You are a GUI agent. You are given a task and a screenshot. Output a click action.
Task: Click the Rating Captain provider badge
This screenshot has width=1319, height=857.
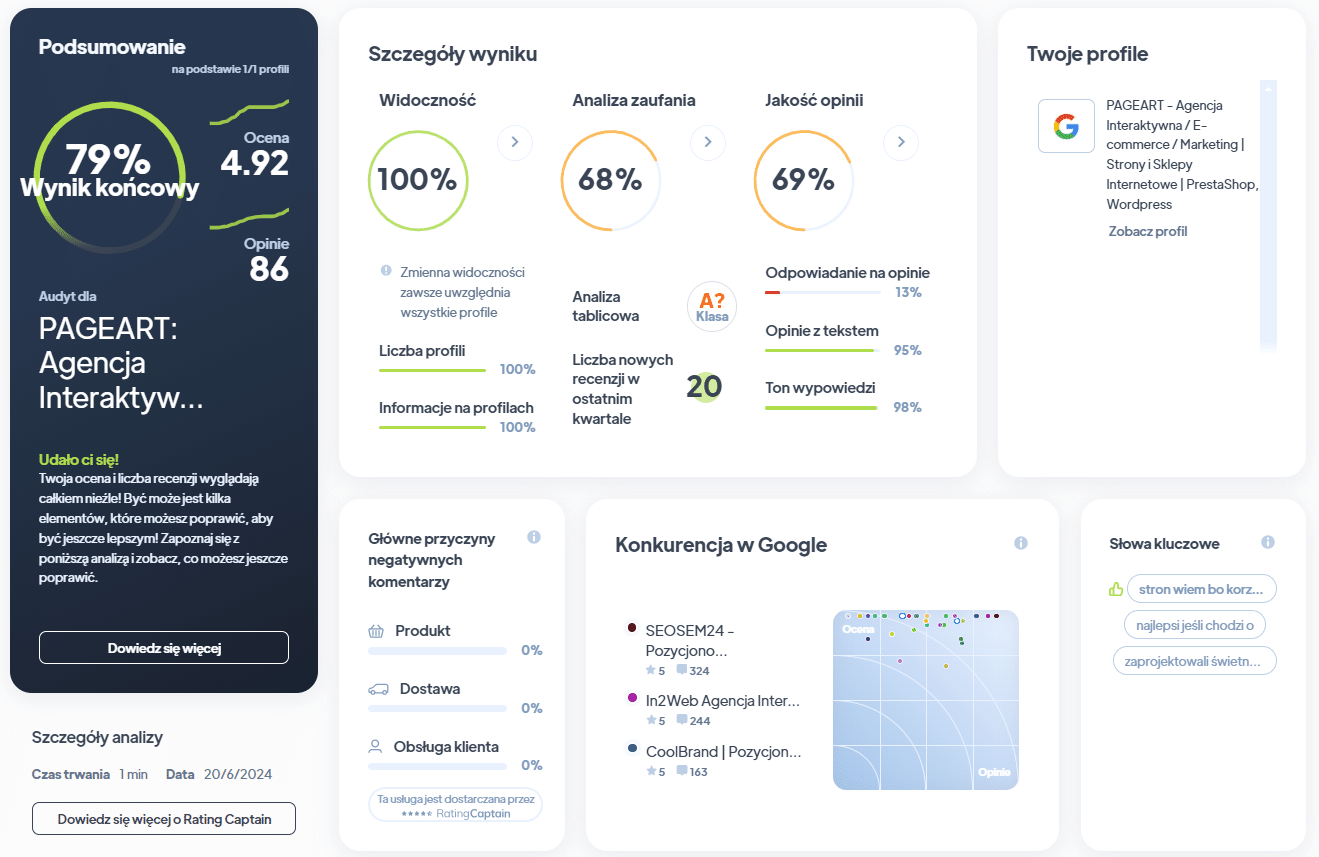tap(455, 806)
